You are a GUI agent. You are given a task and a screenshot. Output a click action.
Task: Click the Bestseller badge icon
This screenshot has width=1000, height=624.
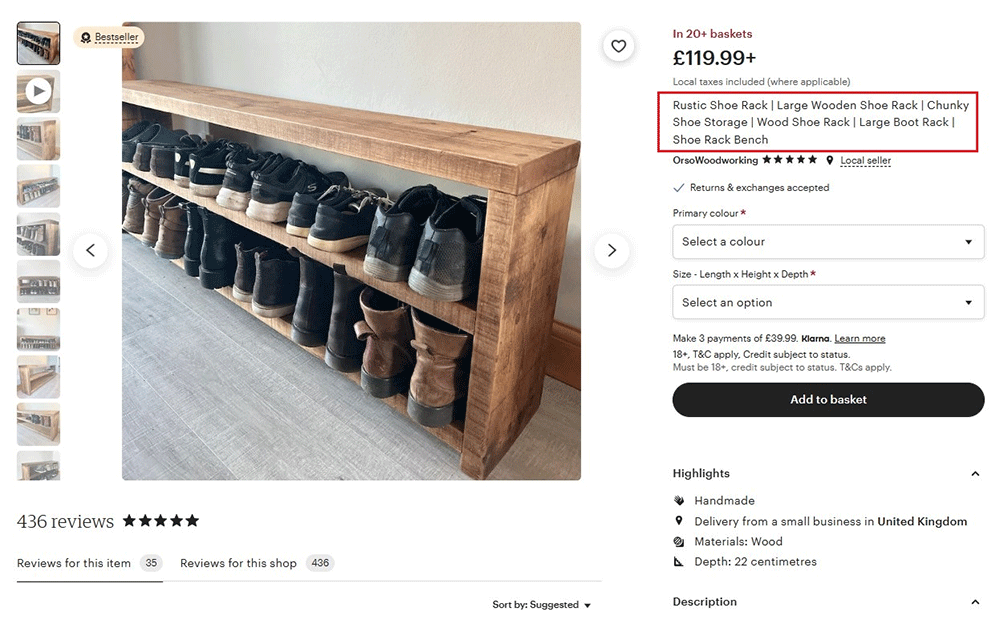86,38
